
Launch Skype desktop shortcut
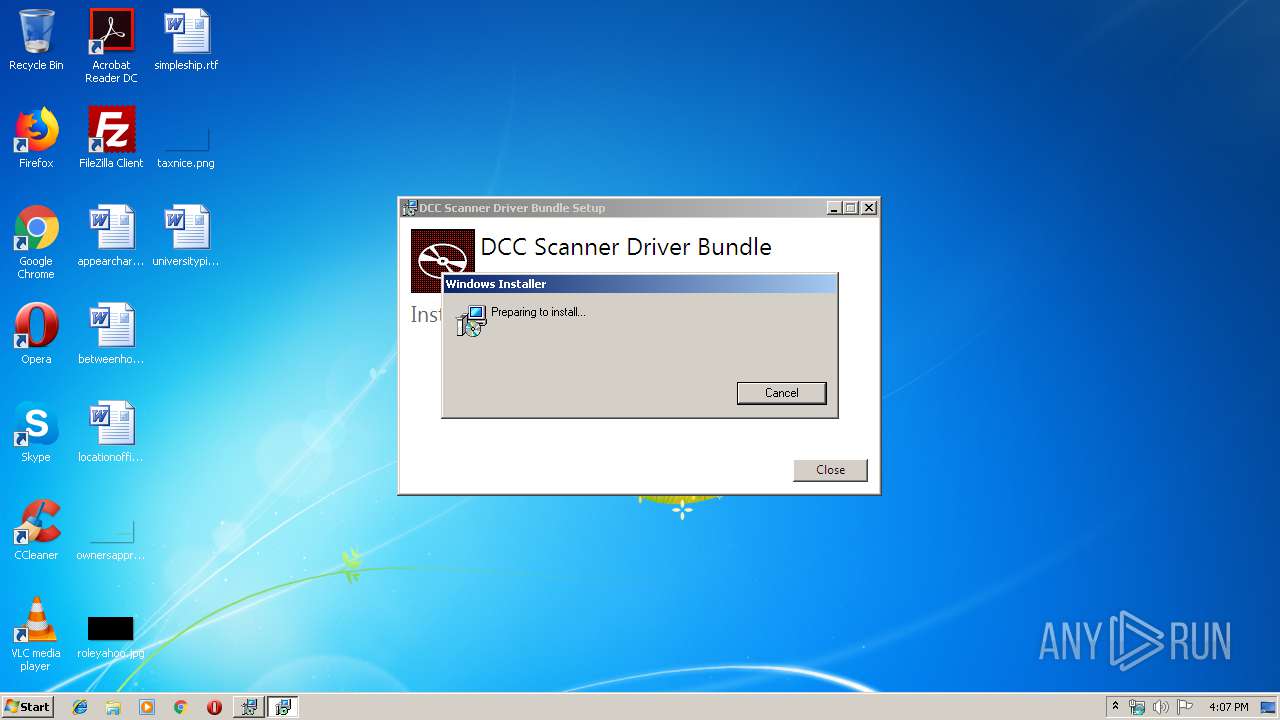36,432
